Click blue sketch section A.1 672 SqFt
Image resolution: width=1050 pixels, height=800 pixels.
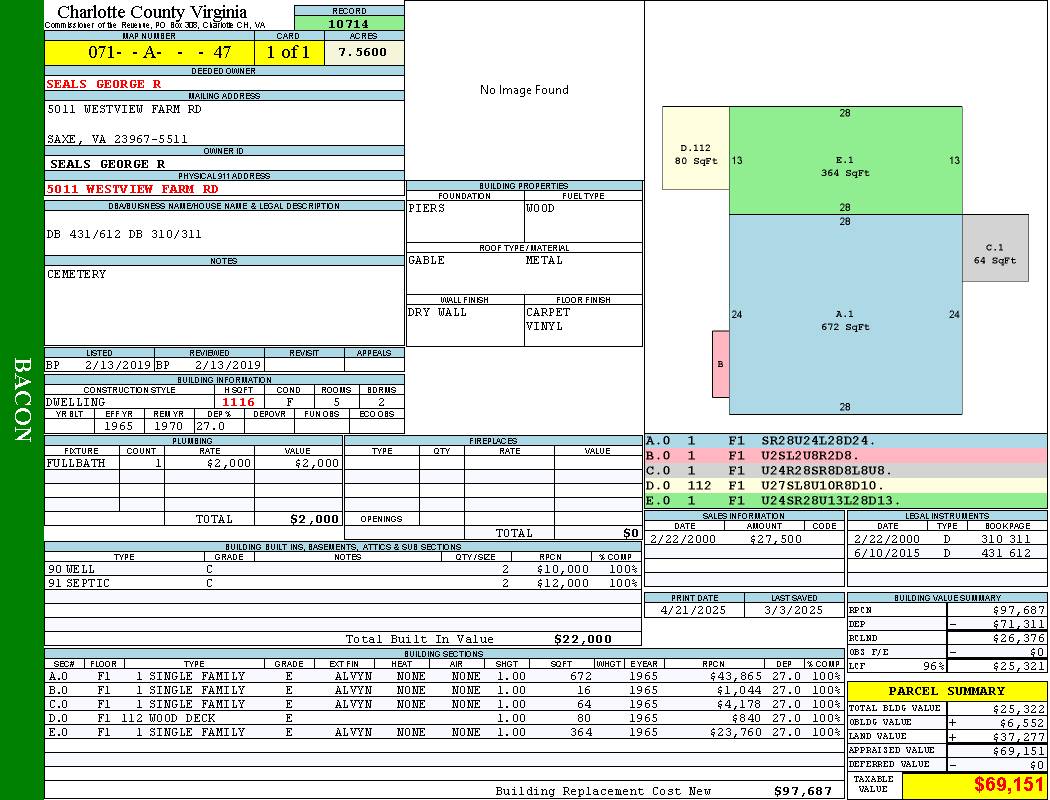point(845,315)
